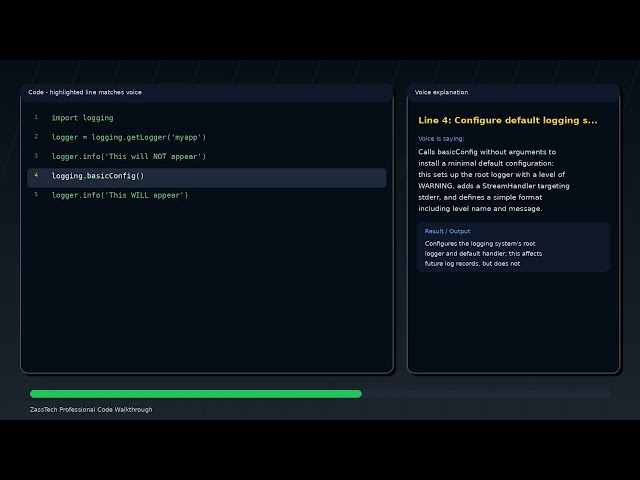This screenshot has height=480, width=640.
Task: Select line 2 with logging.getLogger('myapp')
Action: [x=129, y=137]
